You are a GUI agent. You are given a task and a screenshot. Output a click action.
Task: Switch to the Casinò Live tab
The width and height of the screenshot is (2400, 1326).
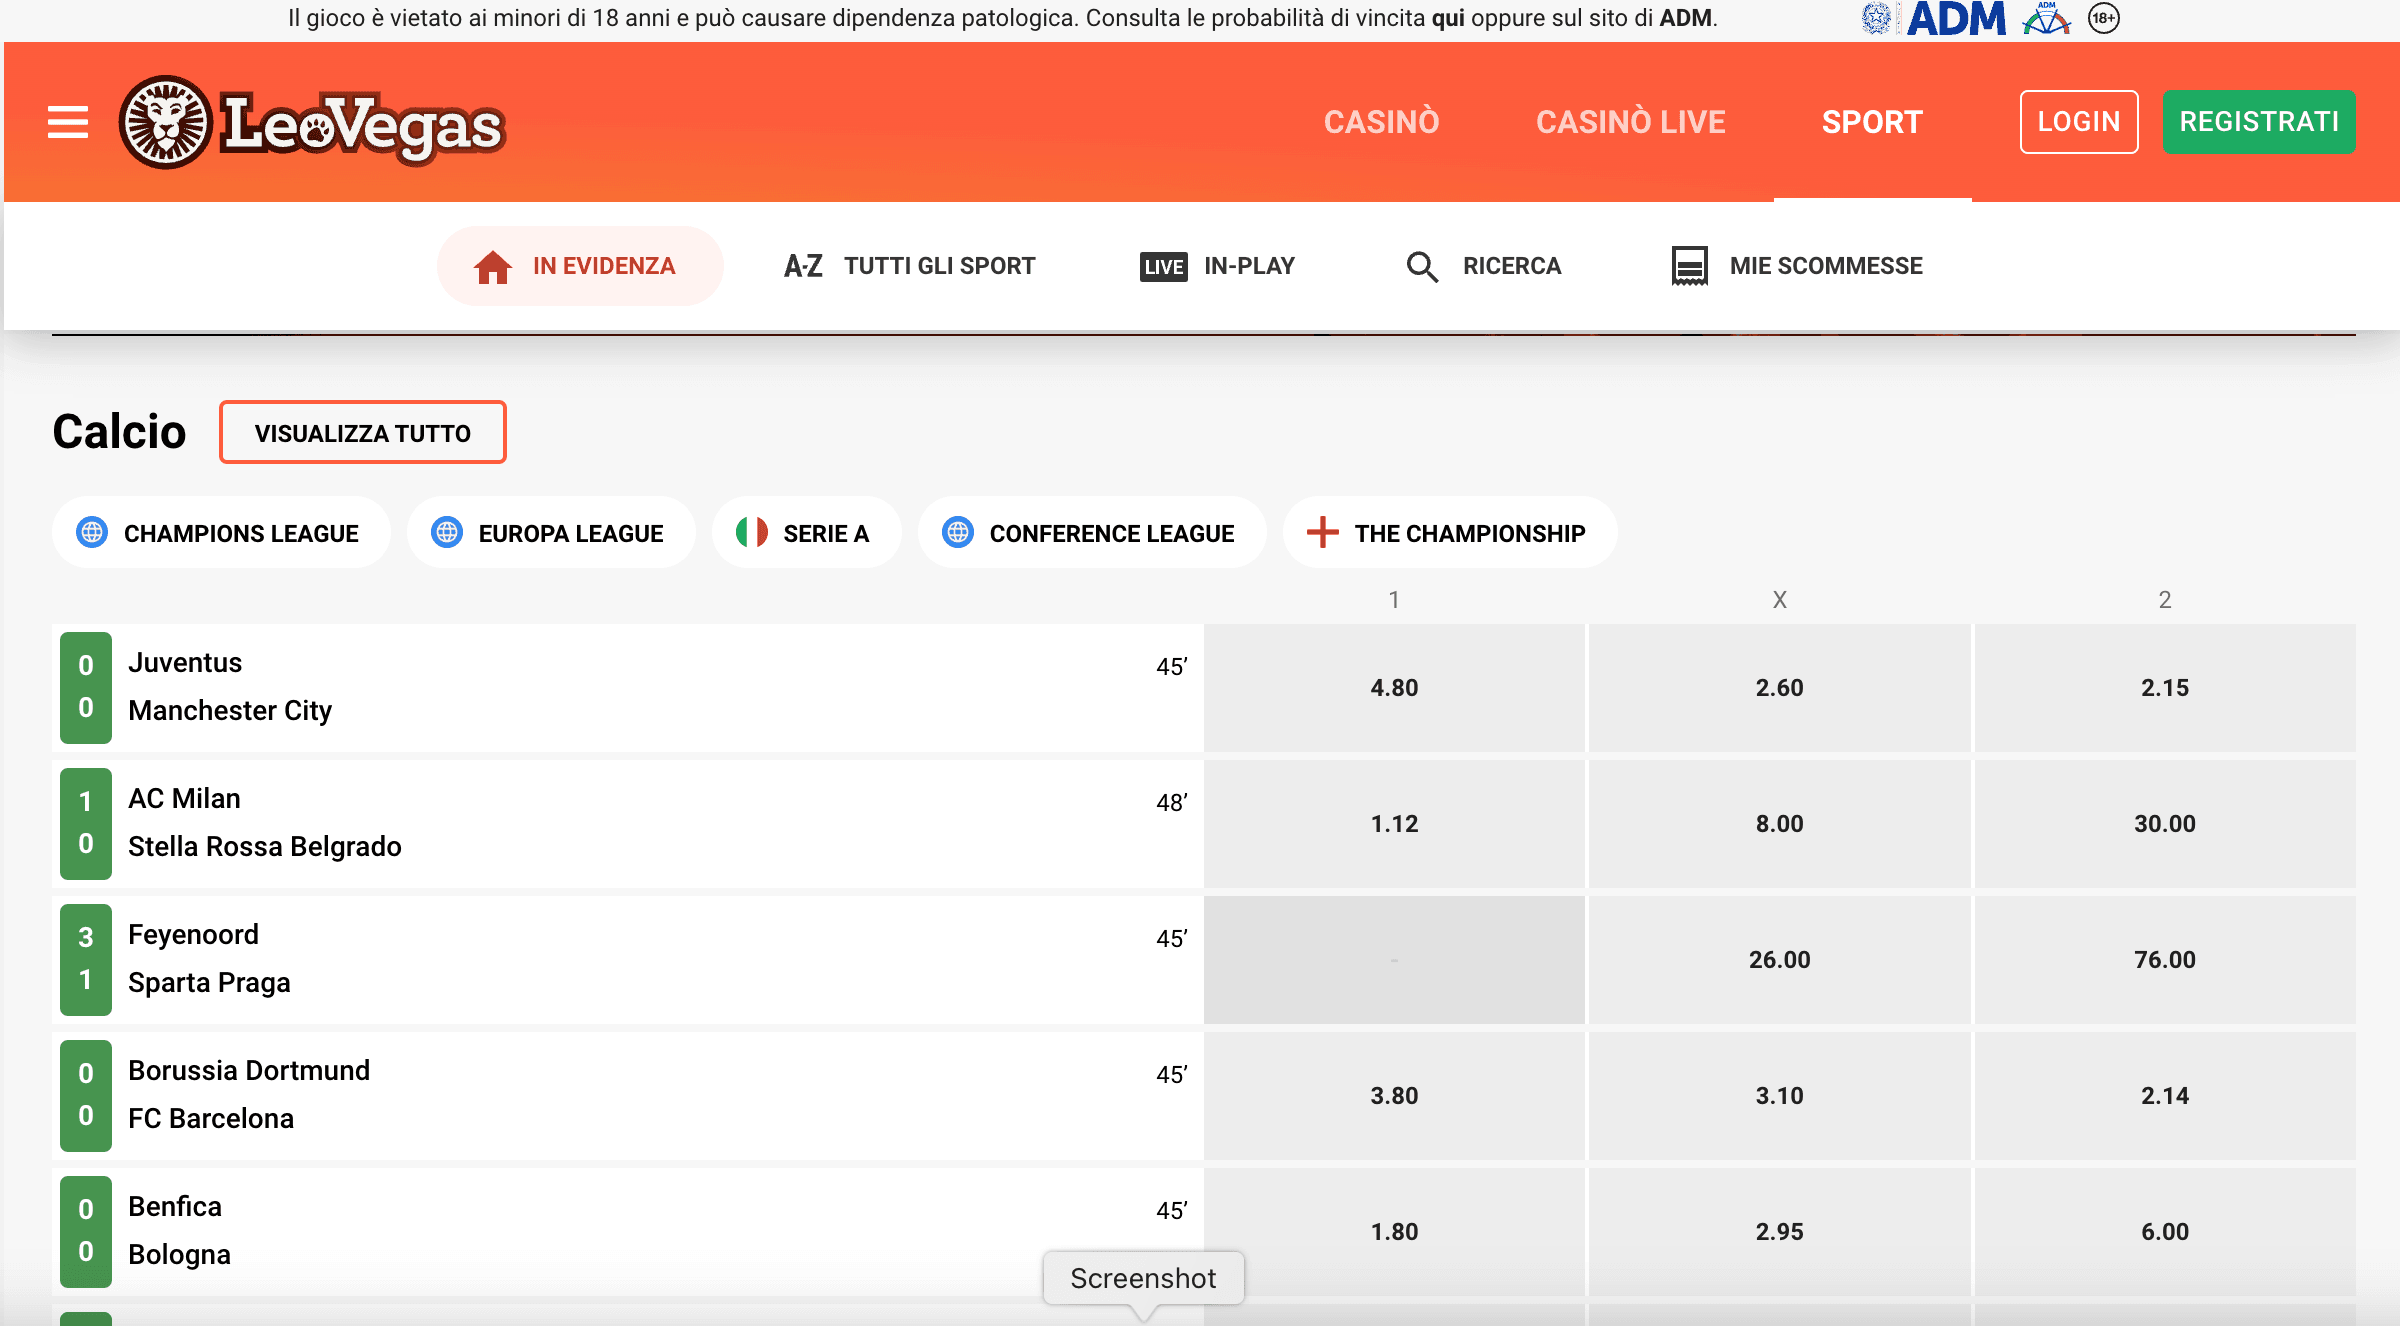click(x=1631, y=122)
